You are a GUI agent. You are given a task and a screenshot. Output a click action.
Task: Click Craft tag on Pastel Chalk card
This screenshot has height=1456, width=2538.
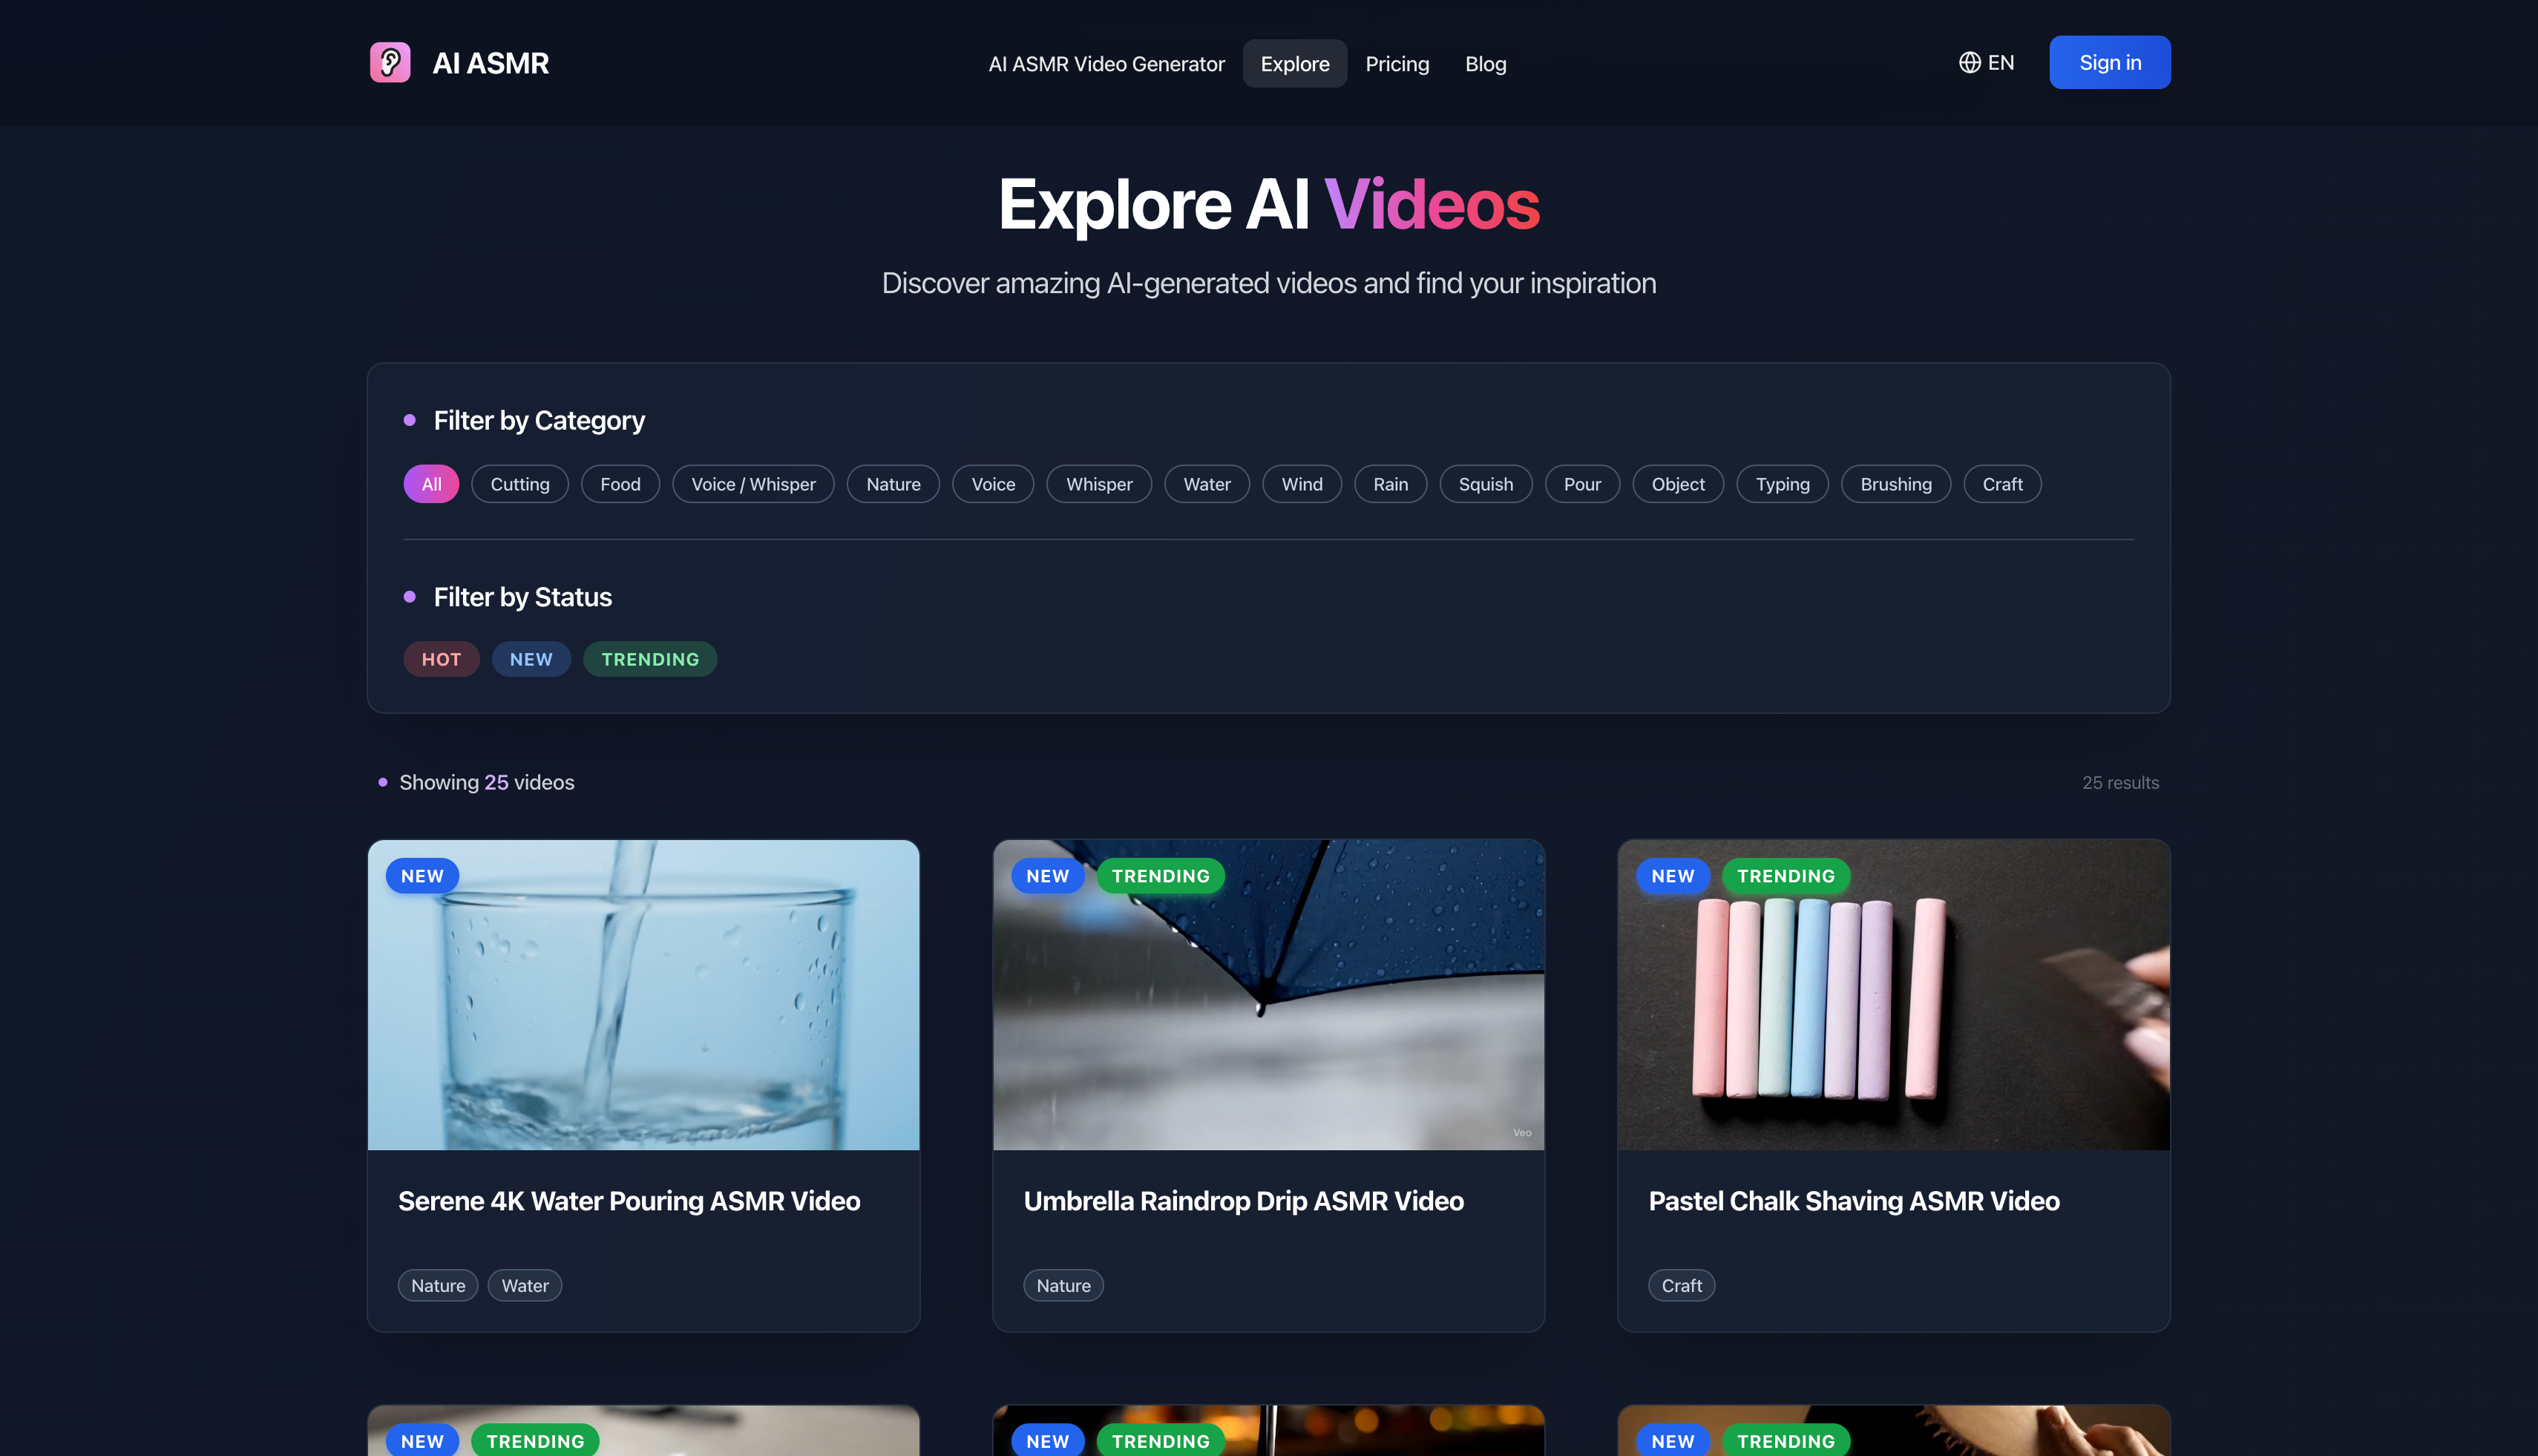[1681, 1286]
